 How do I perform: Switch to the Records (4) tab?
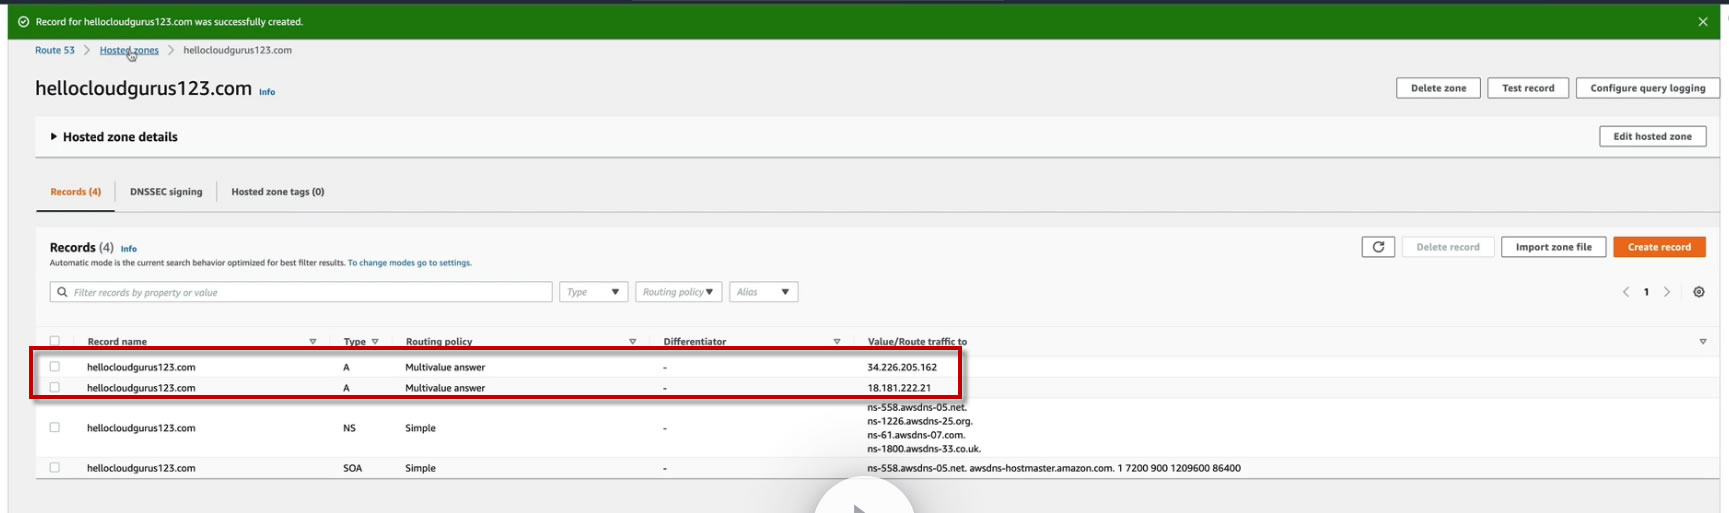[76, 192]
